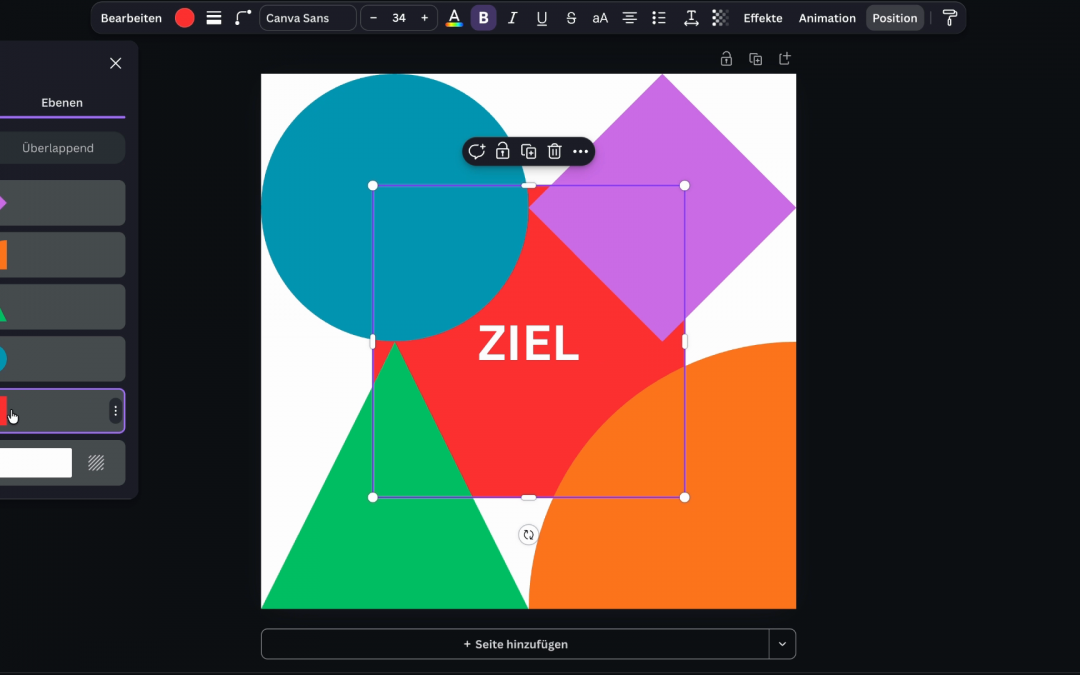Close the layers side panel

(116, 63)
